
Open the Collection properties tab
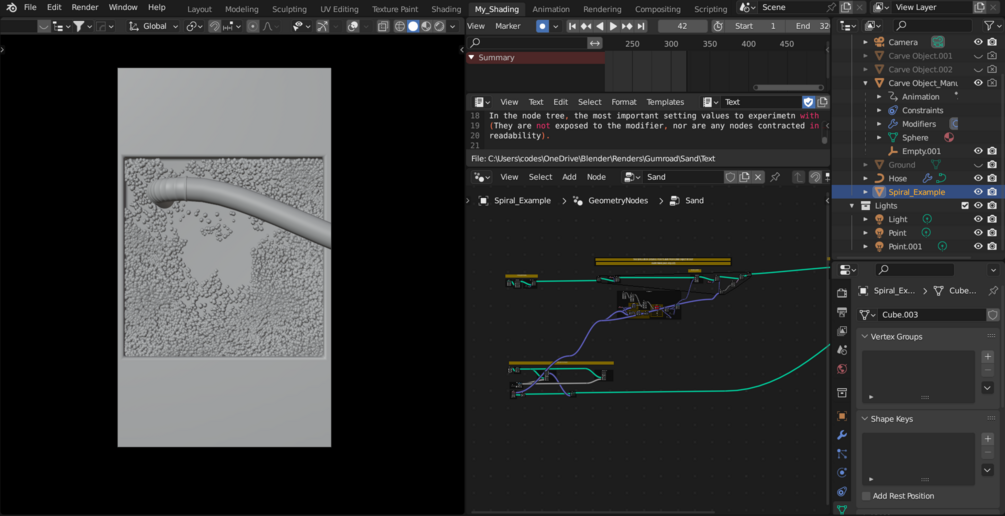click(842, 392)
